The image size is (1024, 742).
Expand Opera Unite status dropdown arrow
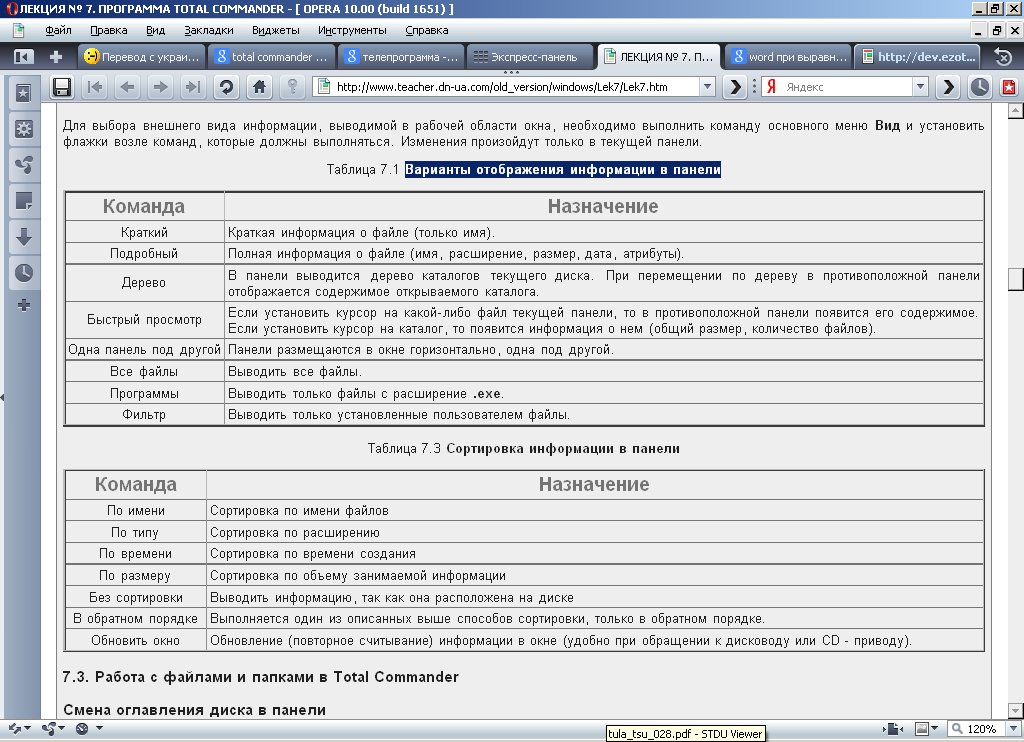point(61,728)
